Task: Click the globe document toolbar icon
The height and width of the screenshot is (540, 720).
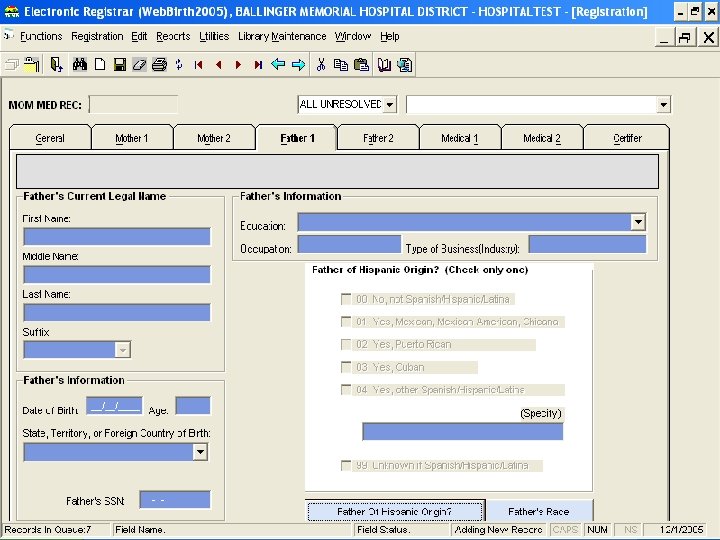Action: [x=405, y=65]
